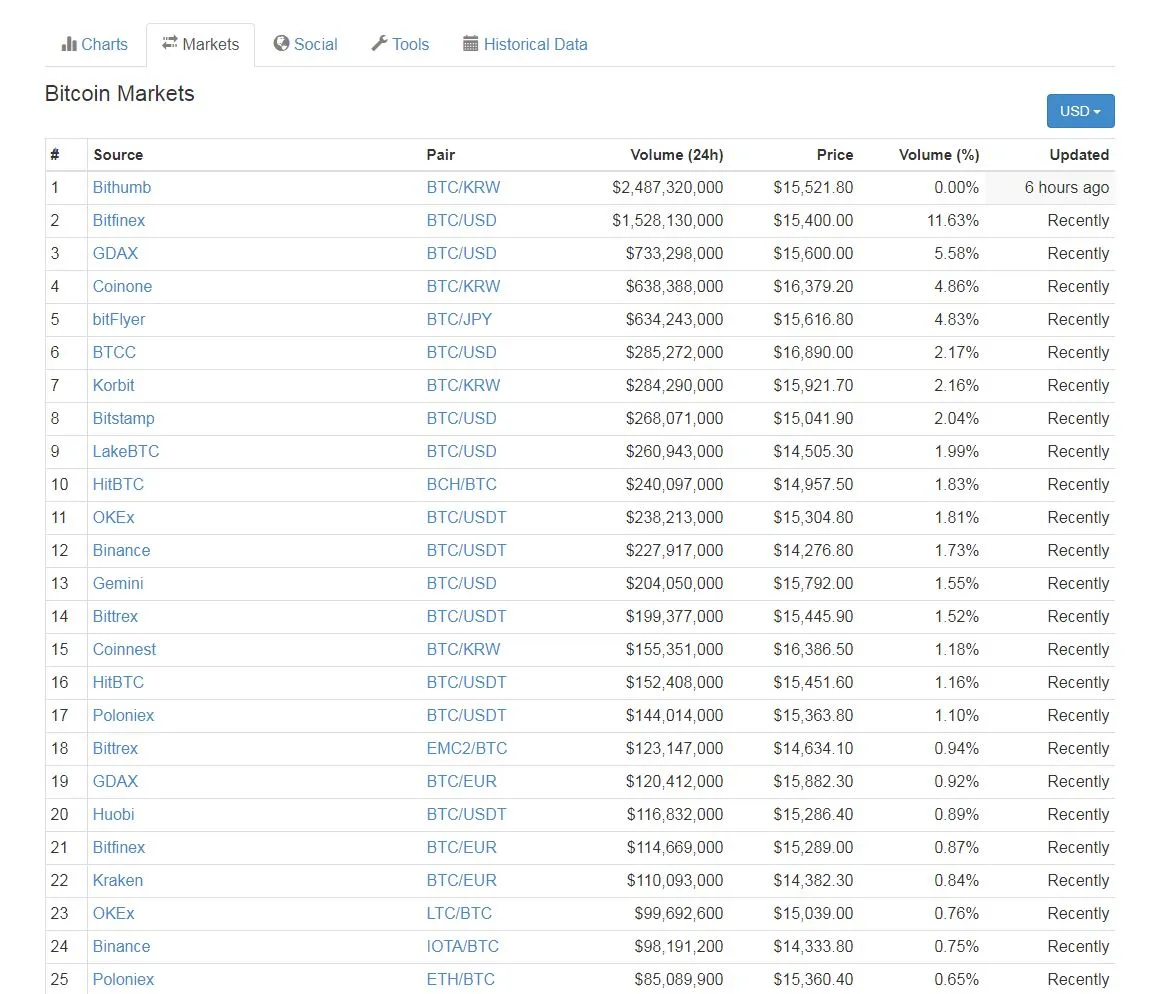
Task: Open the BTC/JPY pair on bitFlyer
Action: coord(459,319)
